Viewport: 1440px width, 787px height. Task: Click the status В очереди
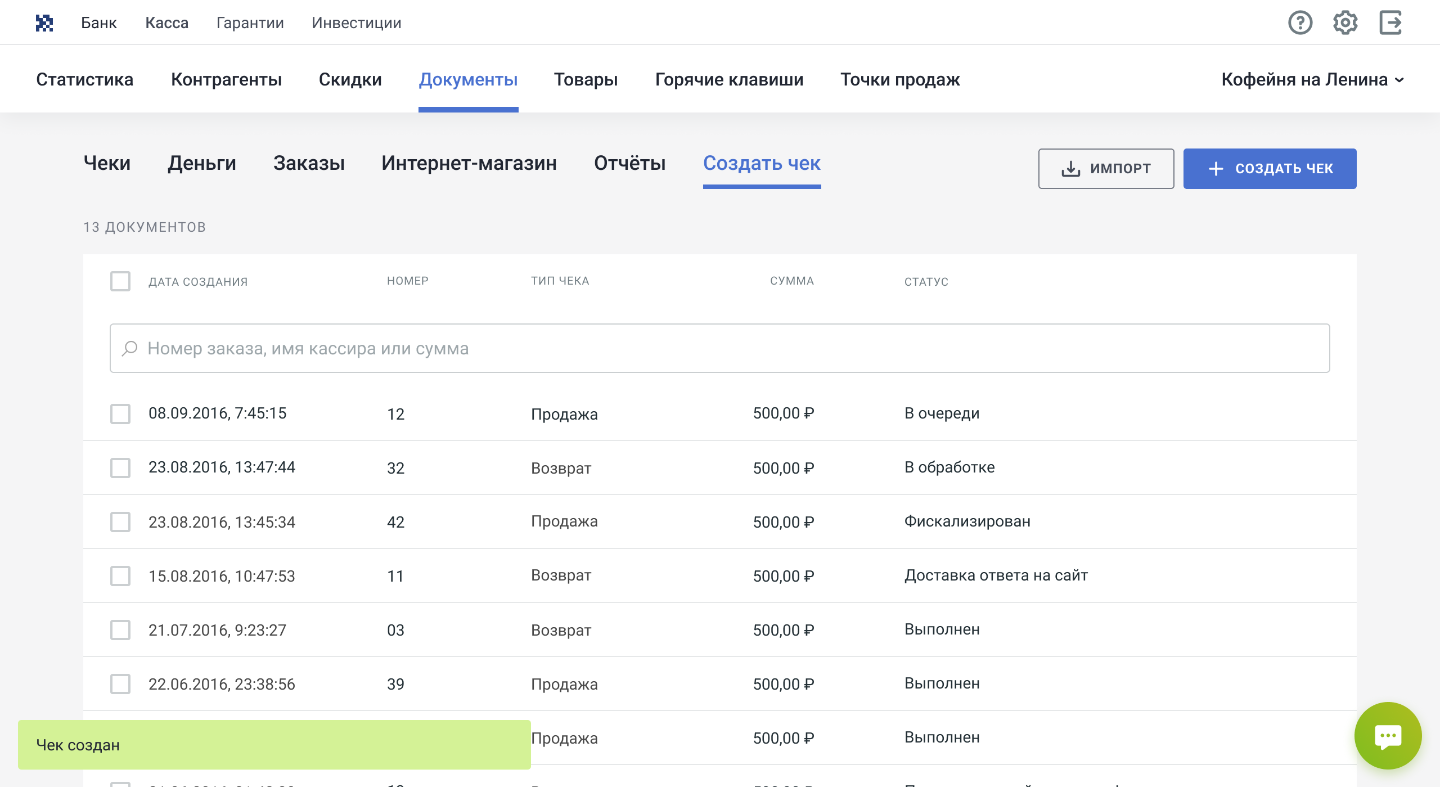[x=942, y=414]
